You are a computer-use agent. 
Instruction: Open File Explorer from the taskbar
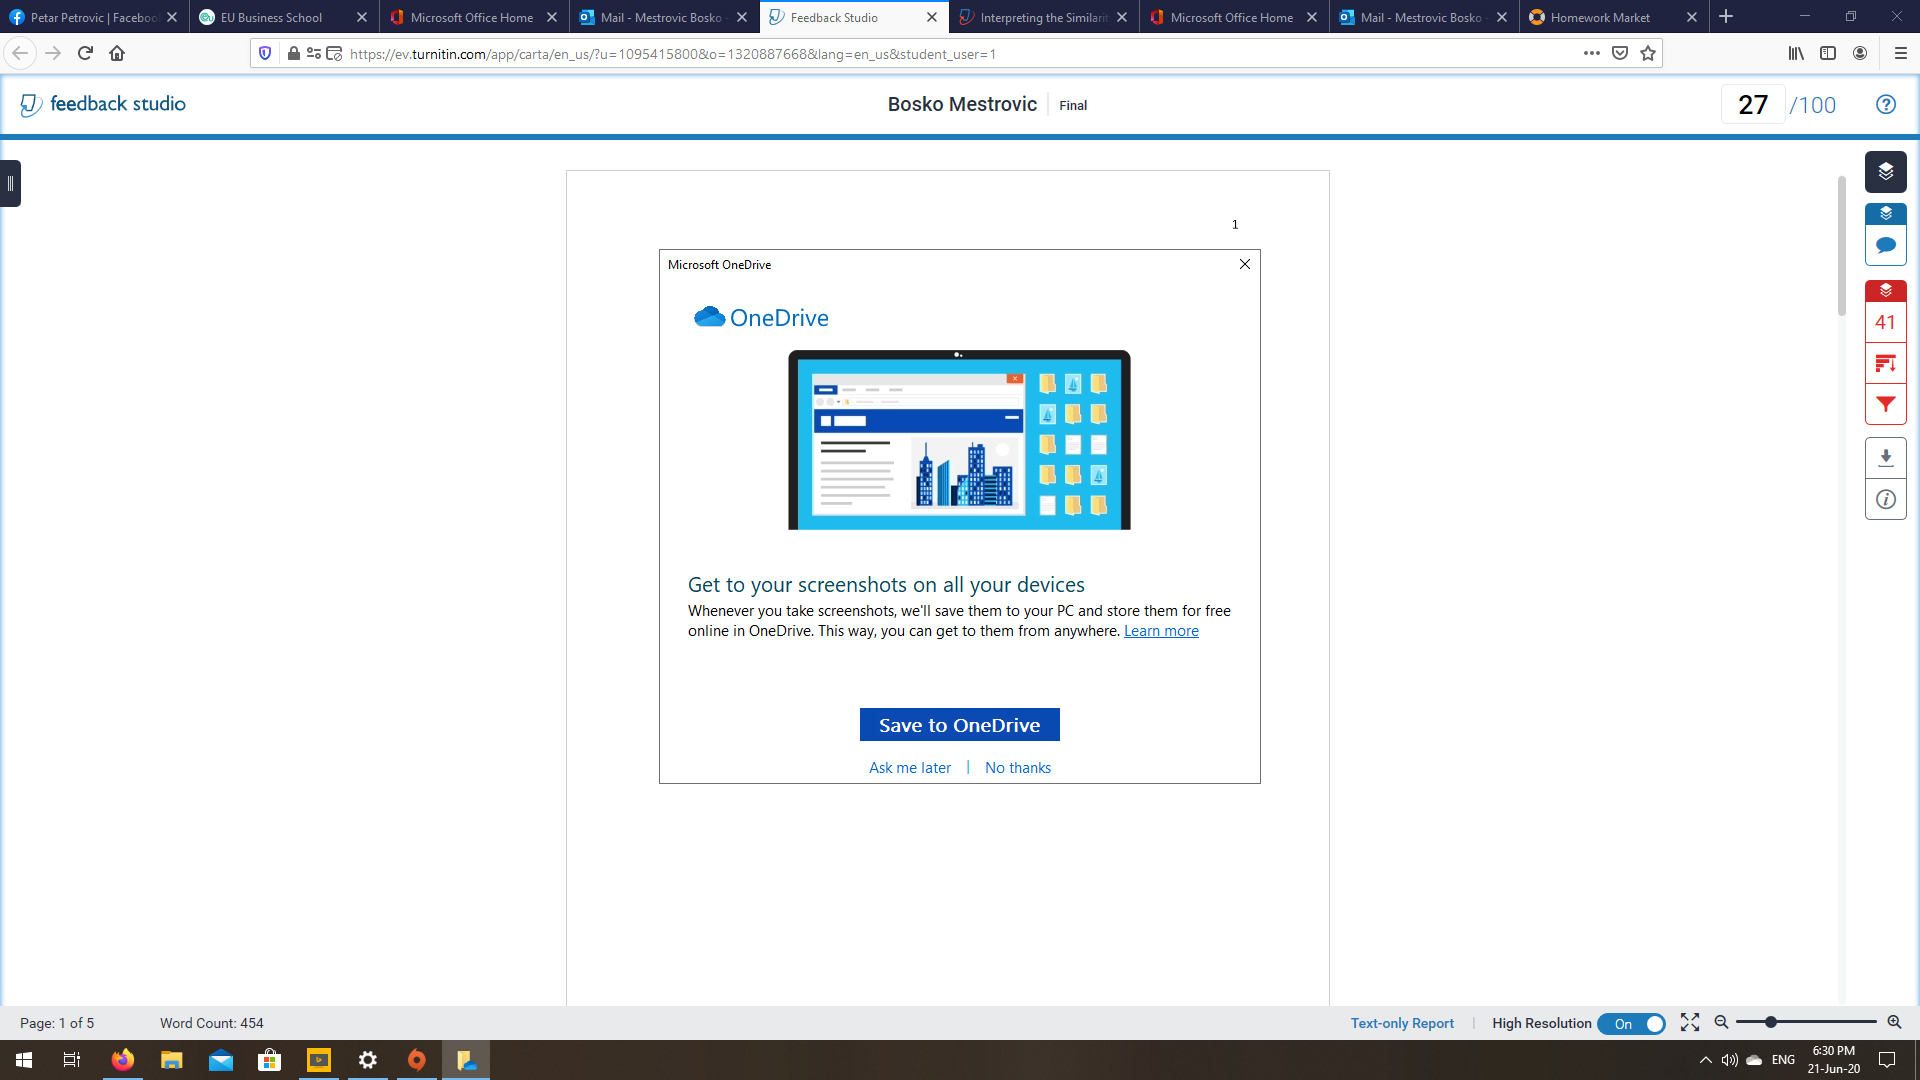171,1060
